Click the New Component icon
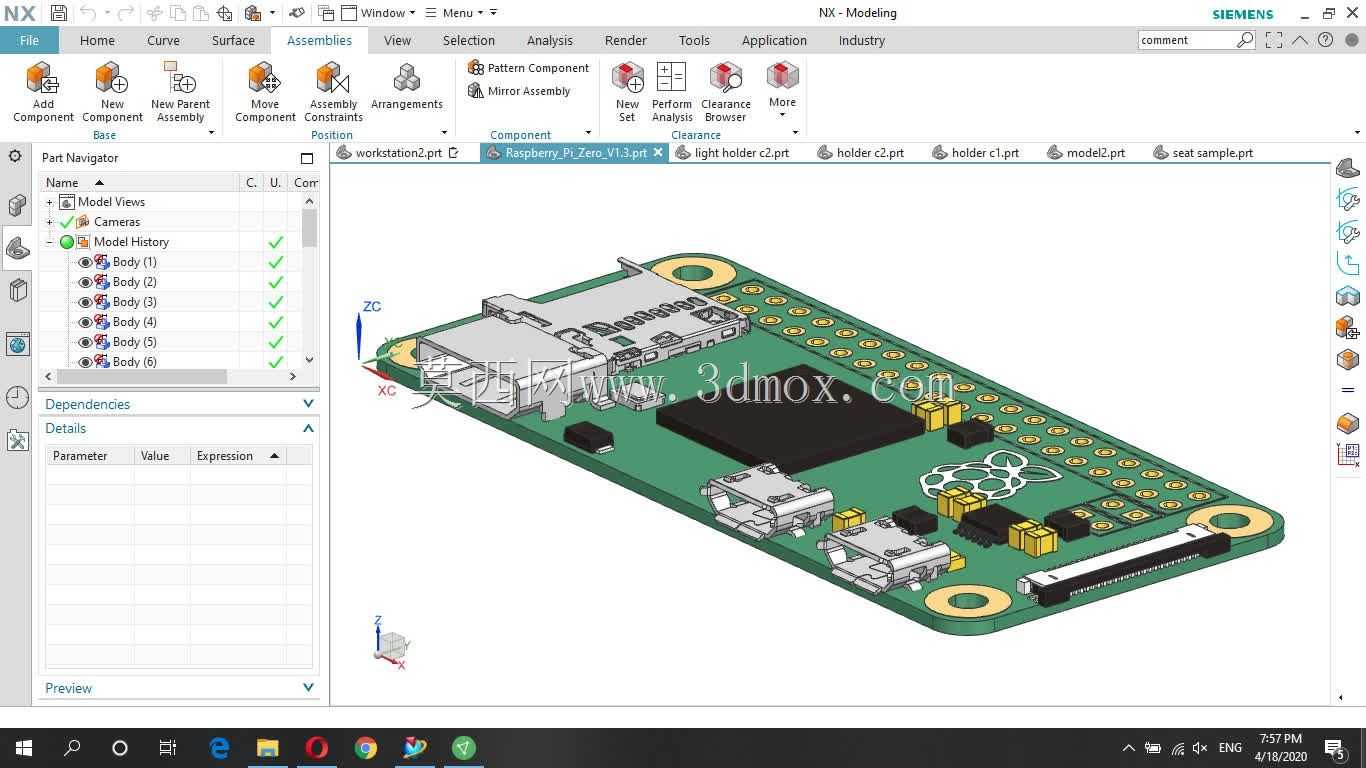1366x768 pixels. [112, 78]
